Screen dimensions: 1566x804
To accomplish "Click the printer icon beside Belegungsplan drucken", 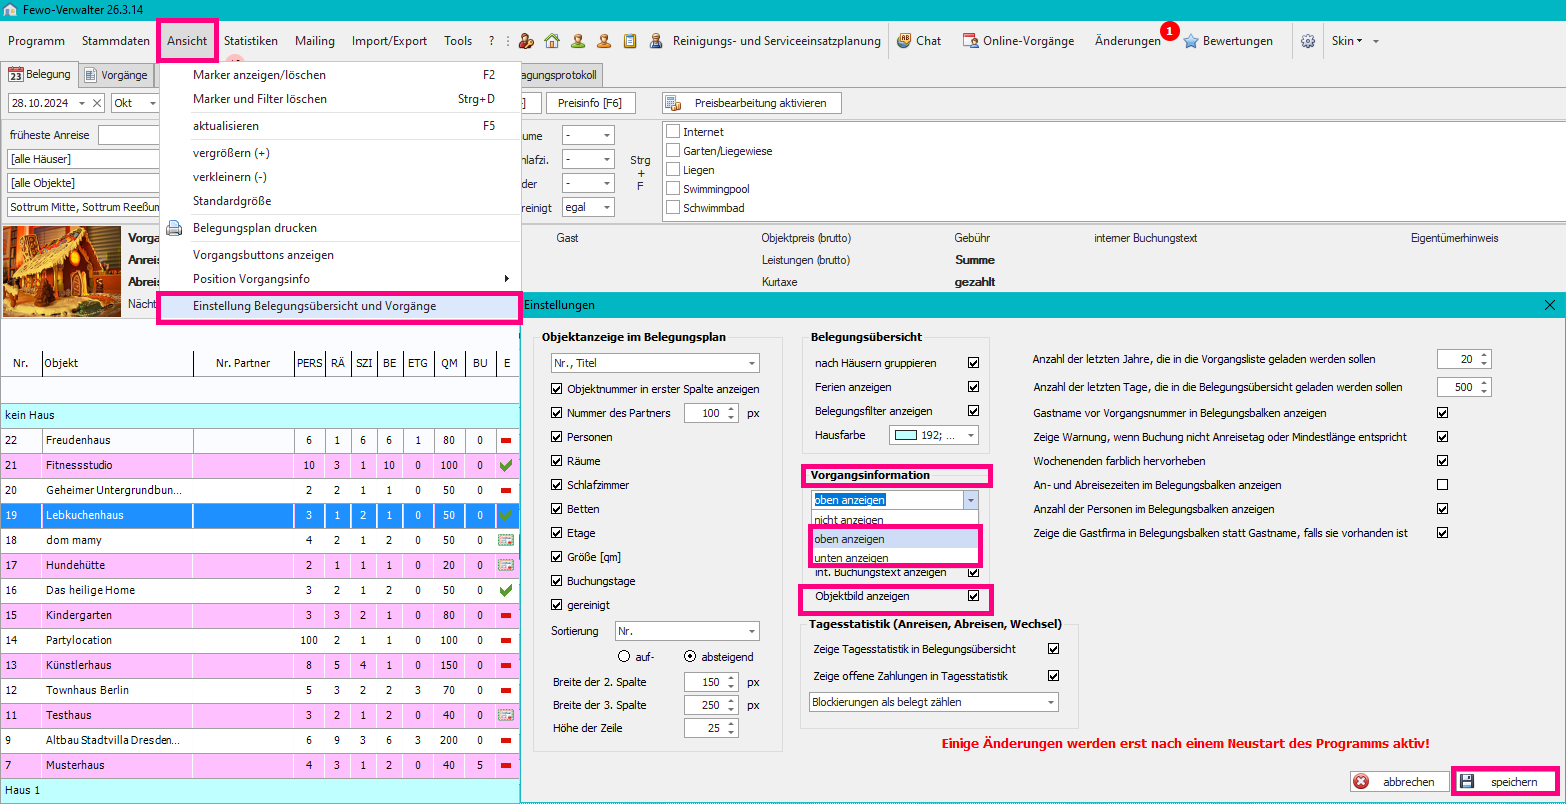I will [x=174, y=228].
